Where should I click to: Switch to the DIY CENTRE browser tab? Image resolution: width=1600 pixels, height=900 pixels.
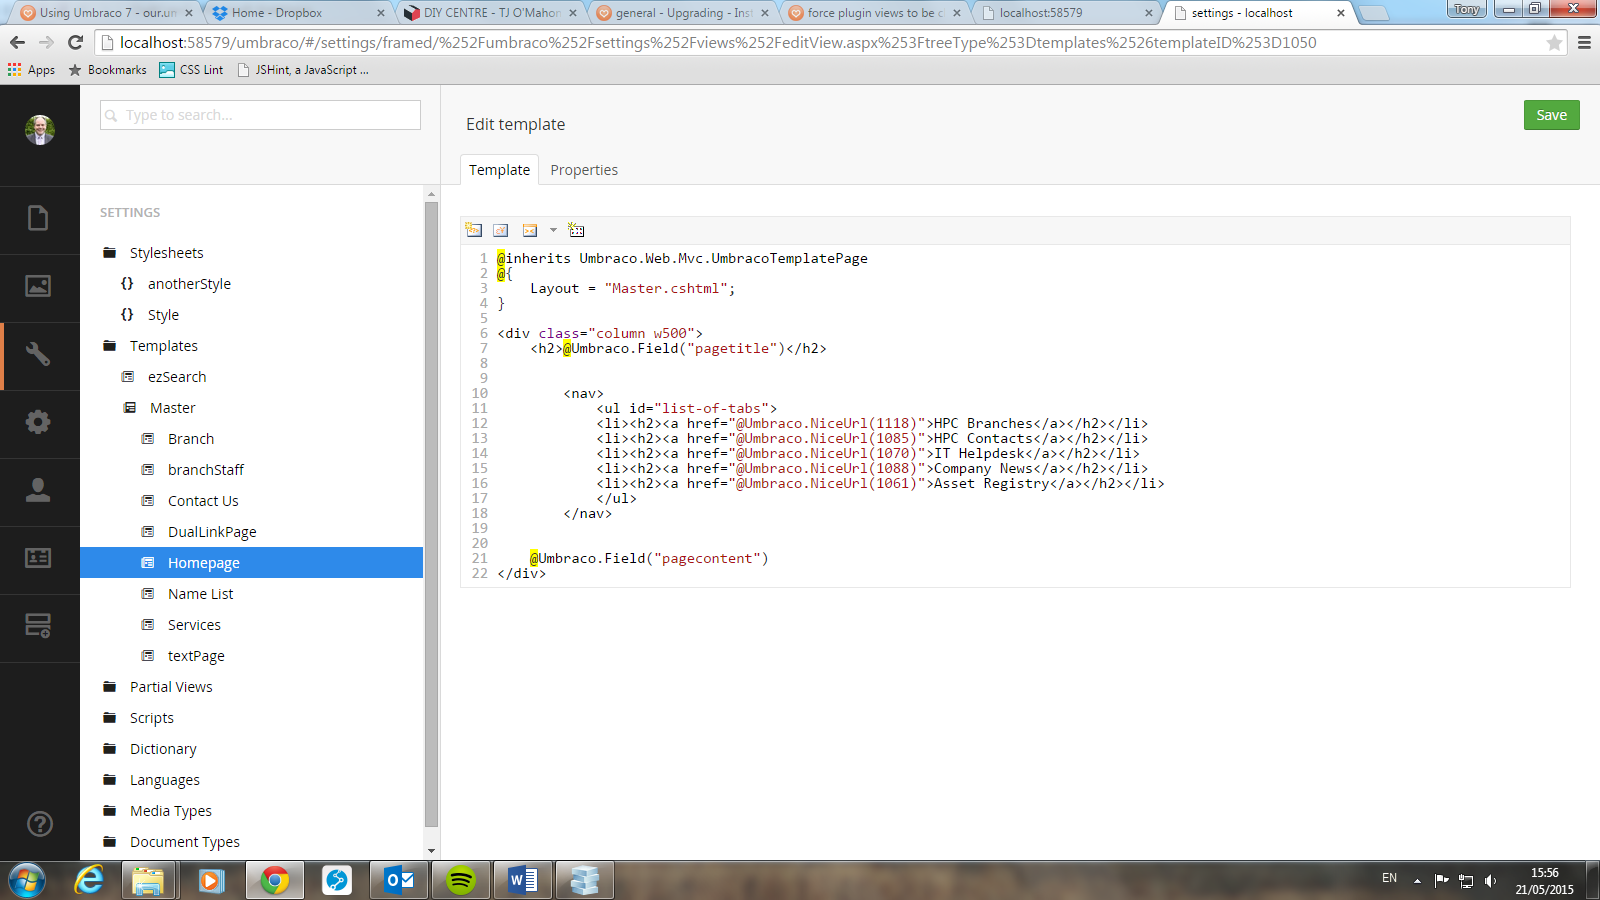point(490,13)
